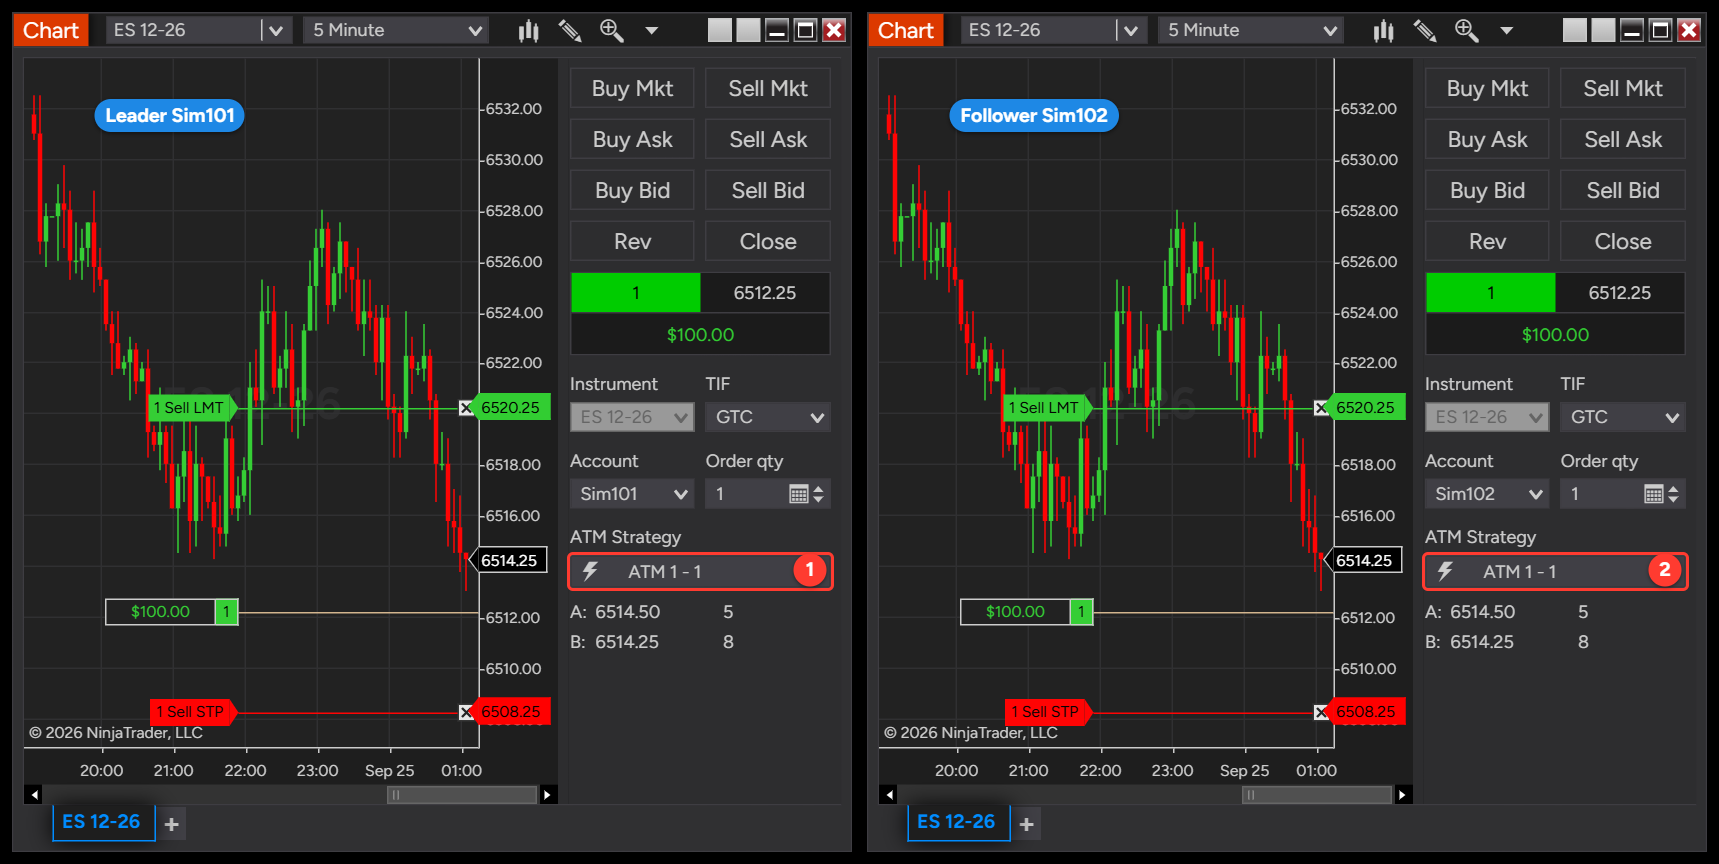Image resolution: width=1719 pixels, height=864 pixels.
Task: Open 5 Minute interval dropdown in Leader chart
Action: [x=397, y=31]
